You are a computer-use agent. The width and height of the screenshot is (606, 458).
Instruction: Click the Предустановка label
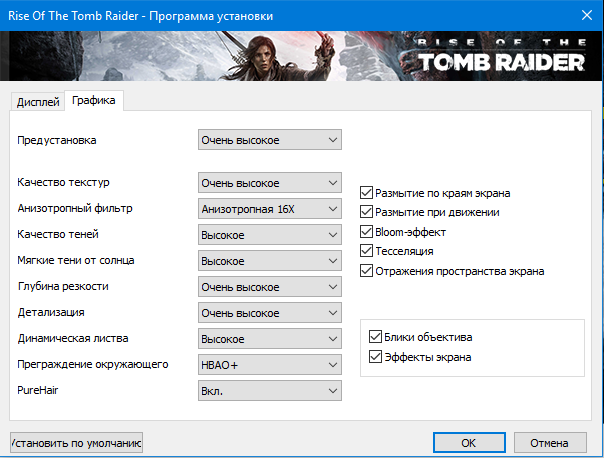(x=57, y=140)
